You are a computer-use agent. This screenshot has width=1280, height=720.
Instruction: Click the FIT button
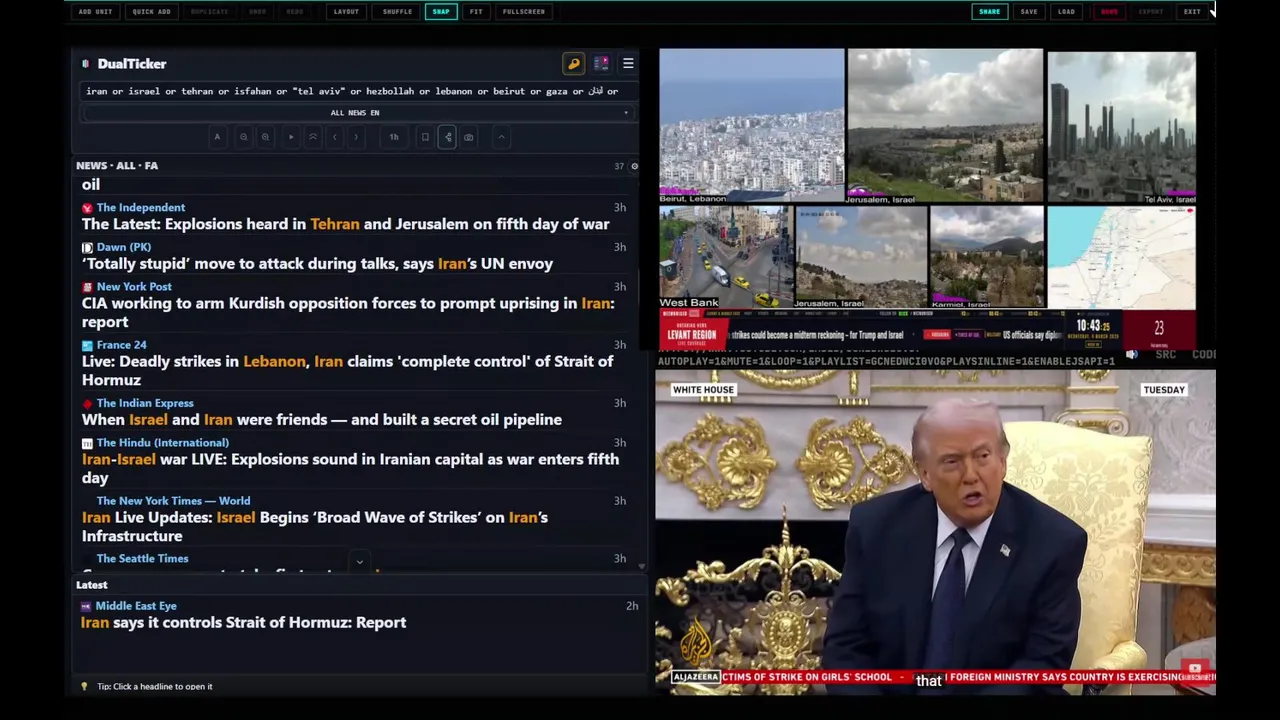coord(476,12)
